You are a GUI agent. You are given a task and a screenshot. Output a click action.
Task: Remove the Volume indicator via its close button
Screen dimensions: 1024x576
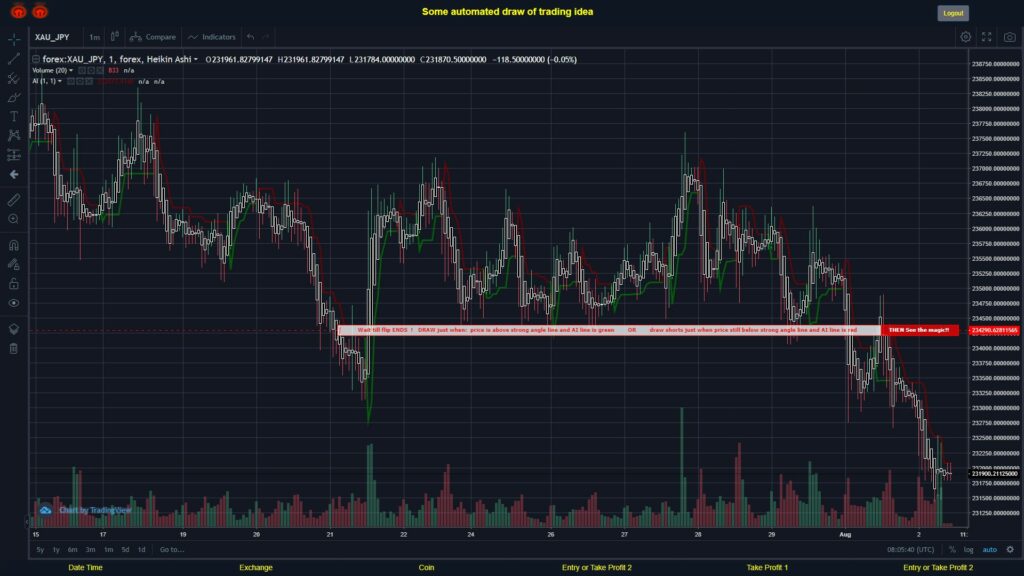pyautogui.click(x=100, y=71)
